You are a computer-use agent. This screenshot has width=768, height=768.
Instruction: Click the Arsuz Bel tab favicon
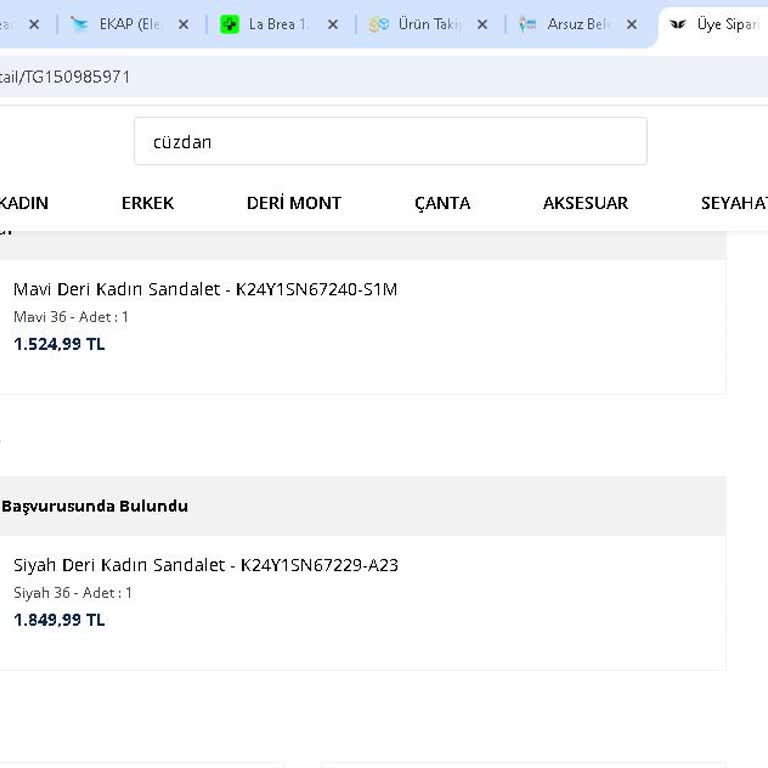[x=528, y=24]
